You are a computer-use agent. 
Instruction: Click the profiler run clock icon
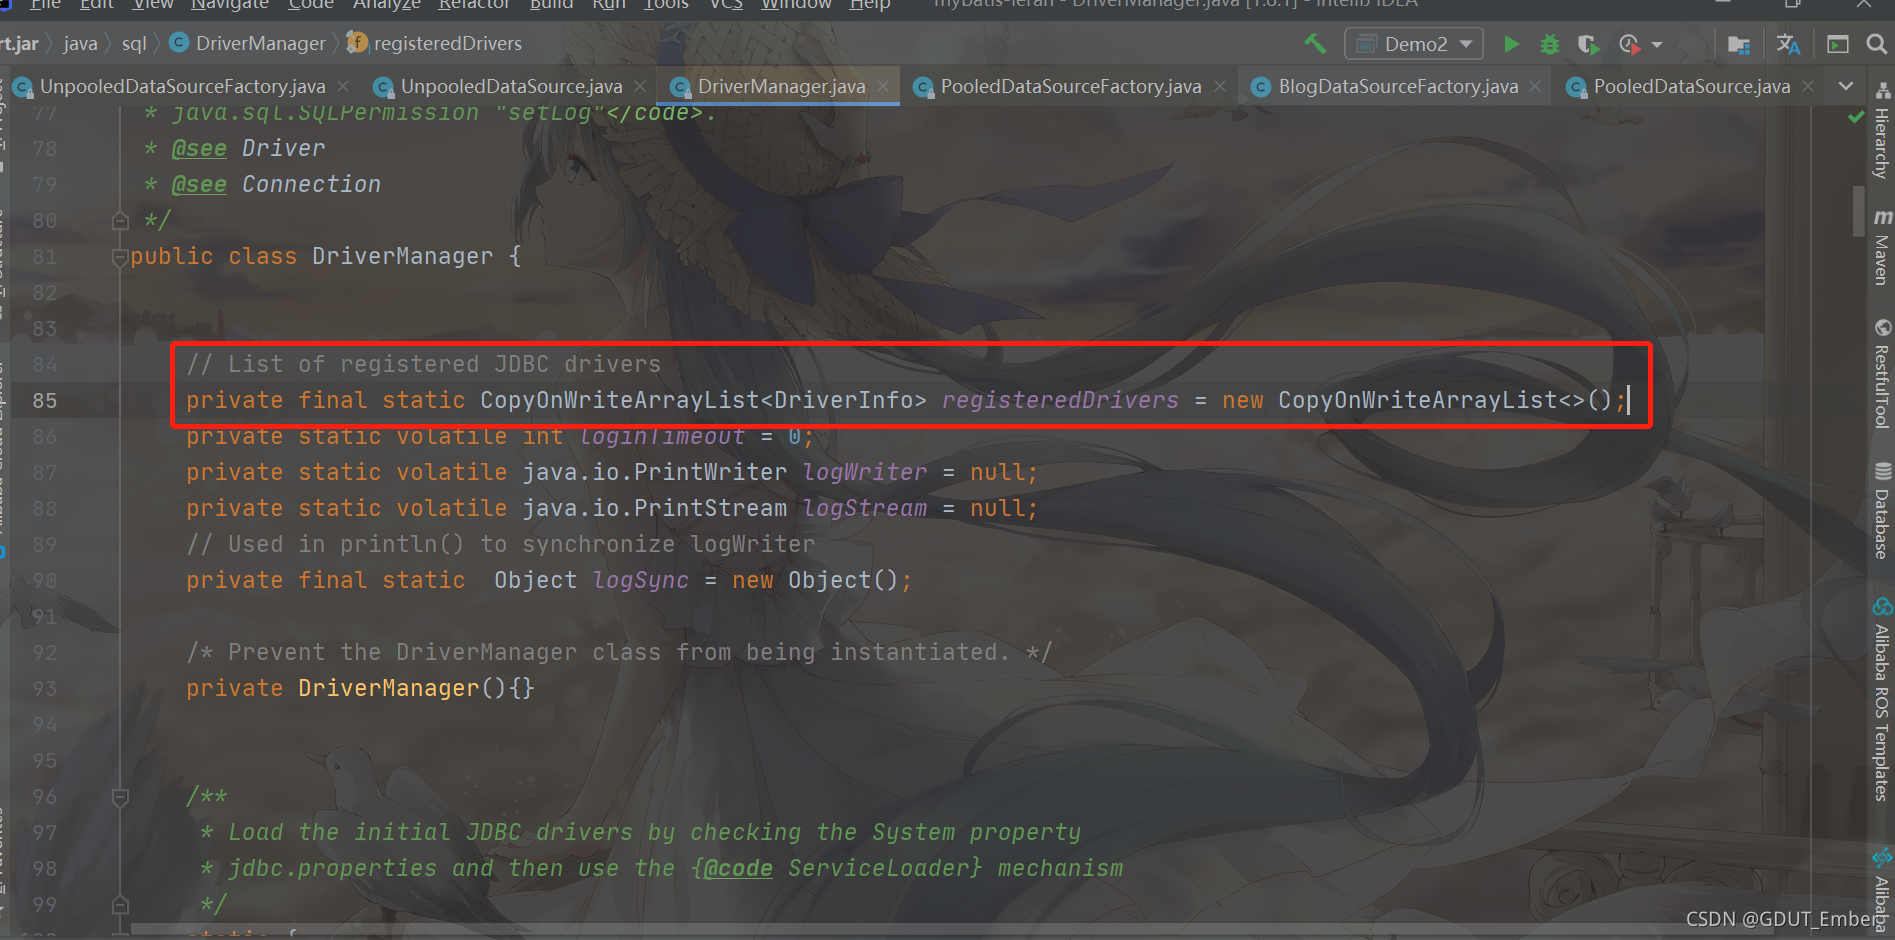point(1629,44)
